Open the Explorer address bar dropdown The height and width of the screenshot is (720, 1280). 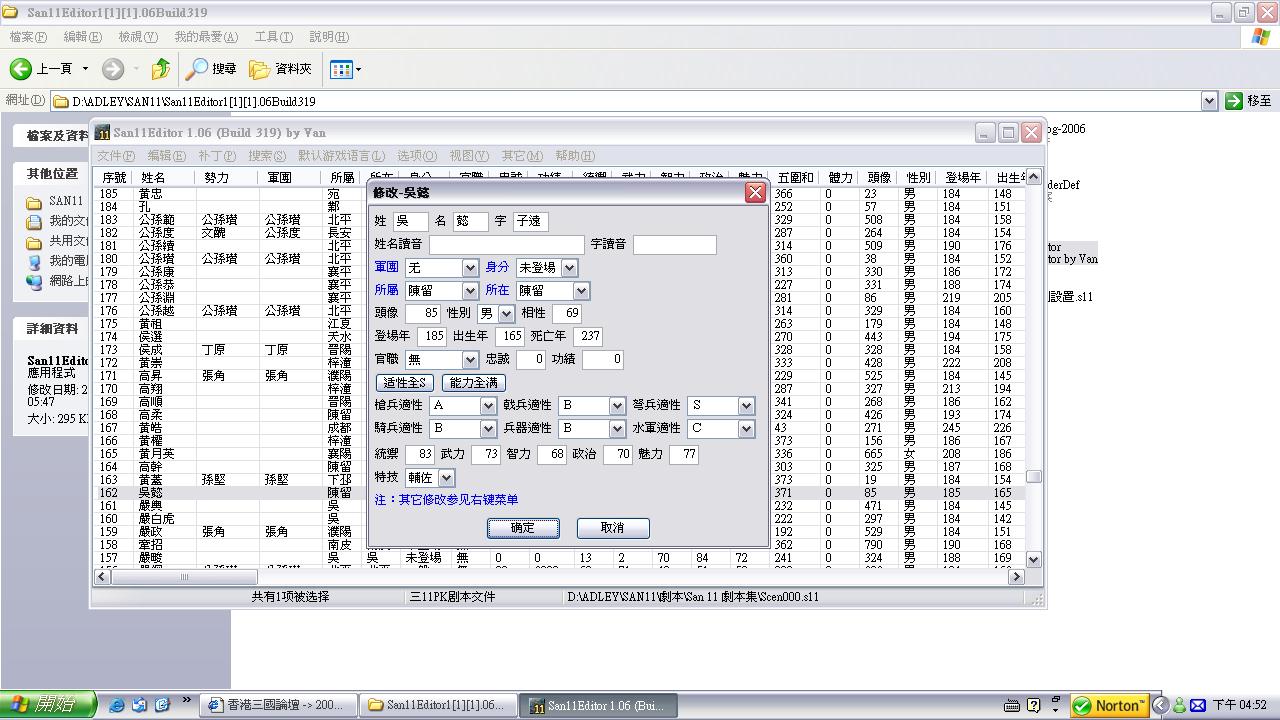(x=1209, y=101)
